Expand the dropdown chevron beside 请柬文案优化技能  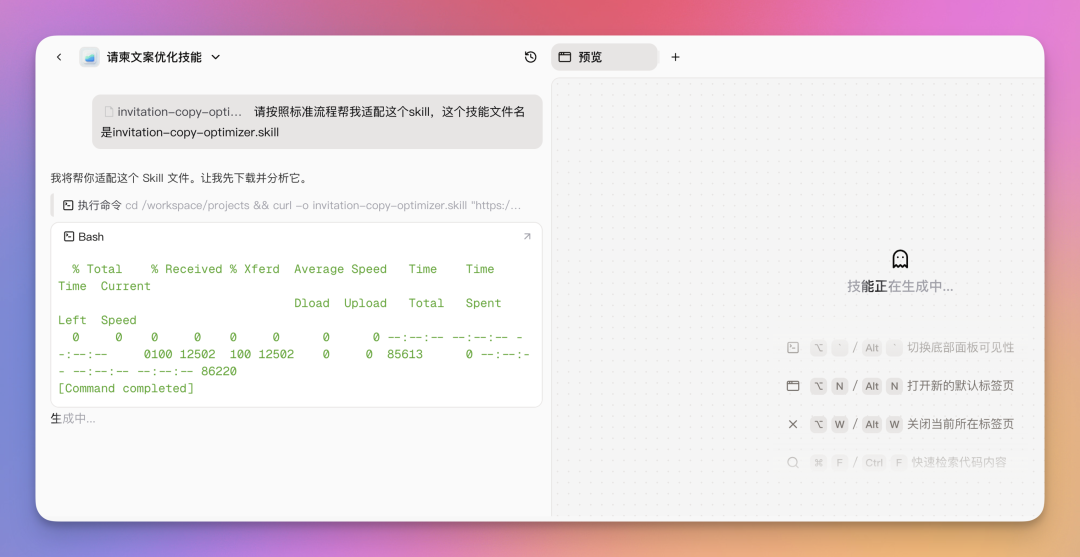coord(216,57)
